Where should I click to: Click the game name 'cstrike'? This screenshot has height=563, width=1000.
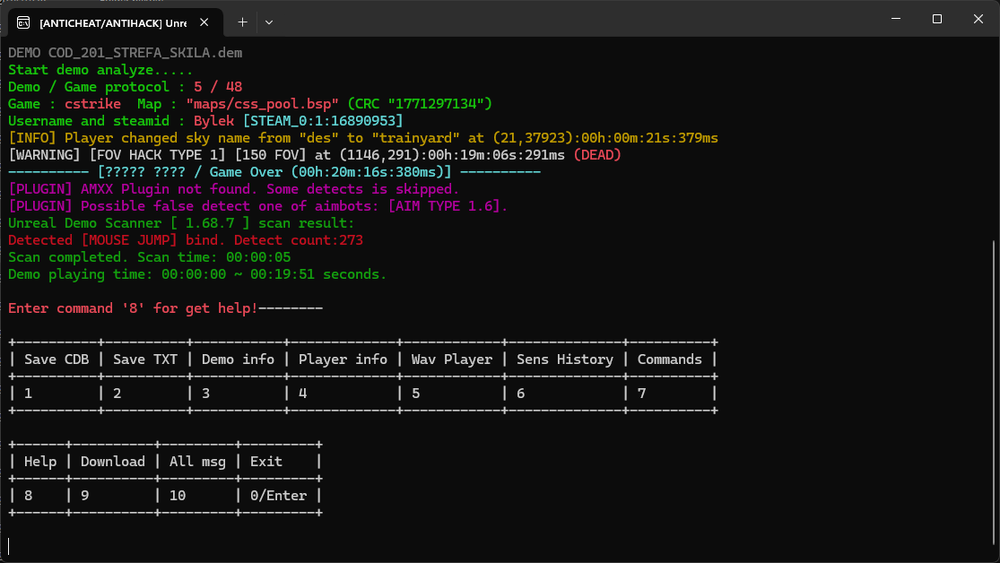[x=92, y=104]
